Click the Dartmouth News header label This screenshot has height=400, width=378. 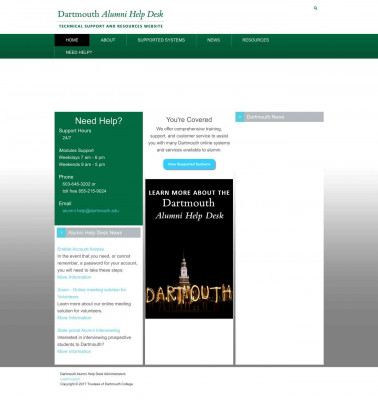[265, 117]
